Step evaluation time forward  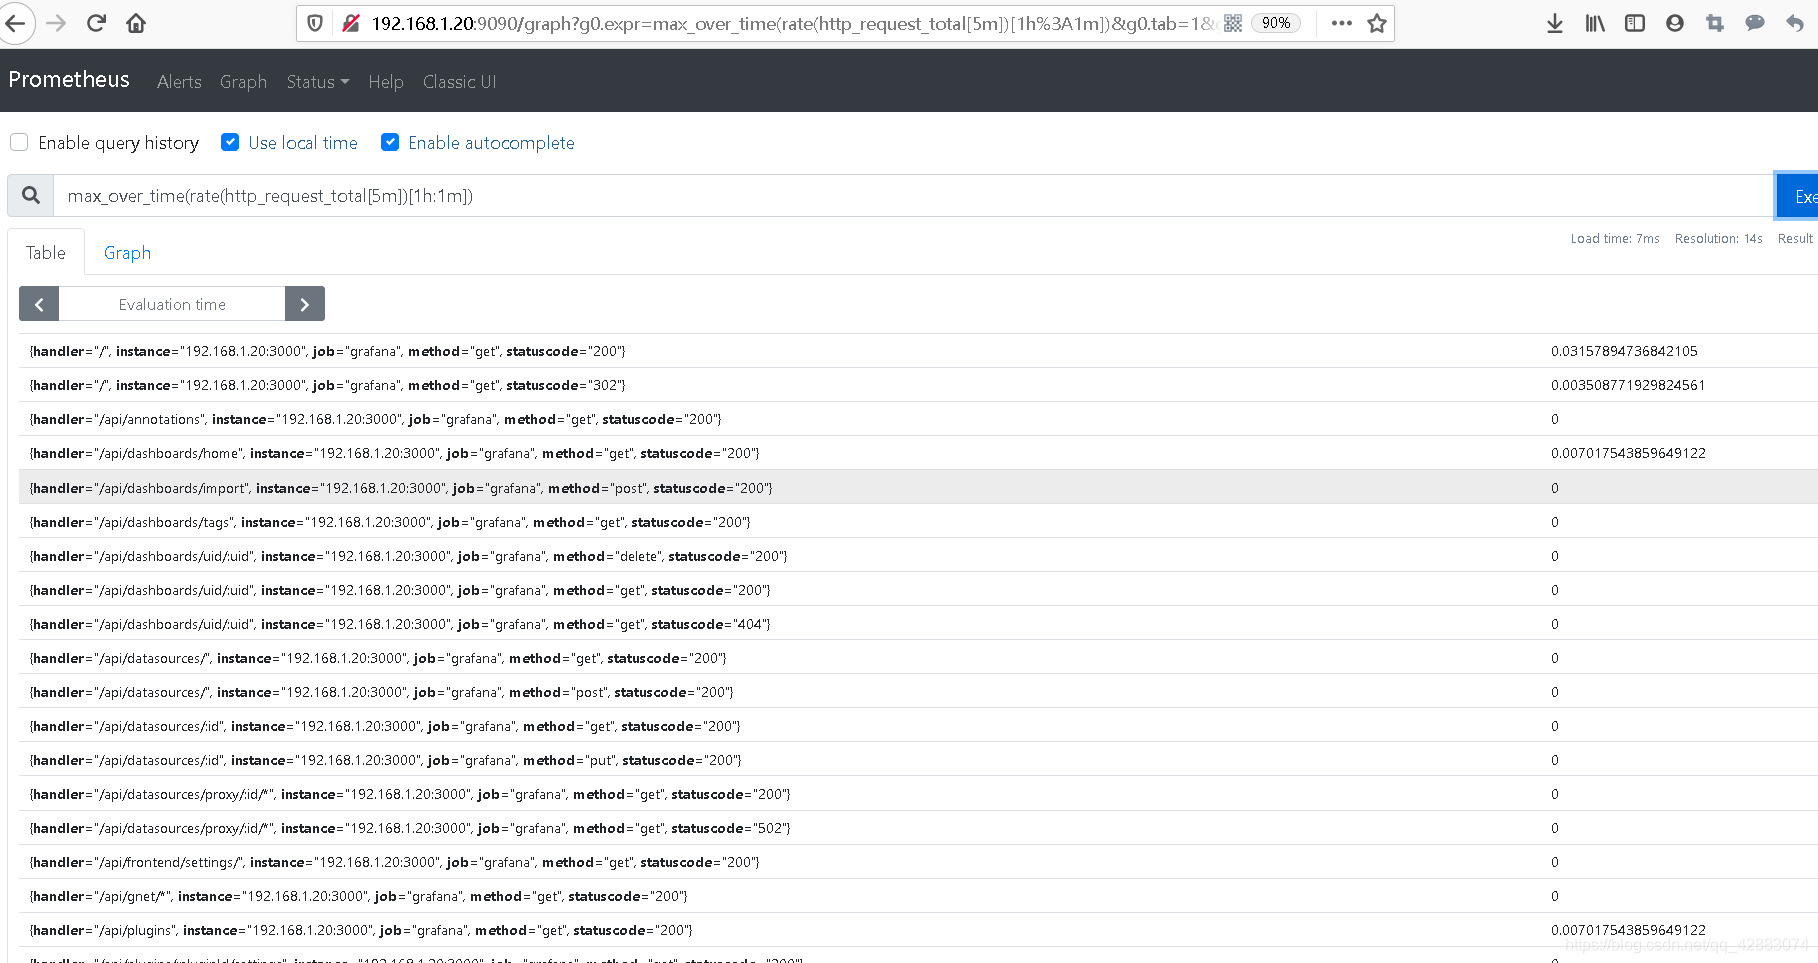305,304
